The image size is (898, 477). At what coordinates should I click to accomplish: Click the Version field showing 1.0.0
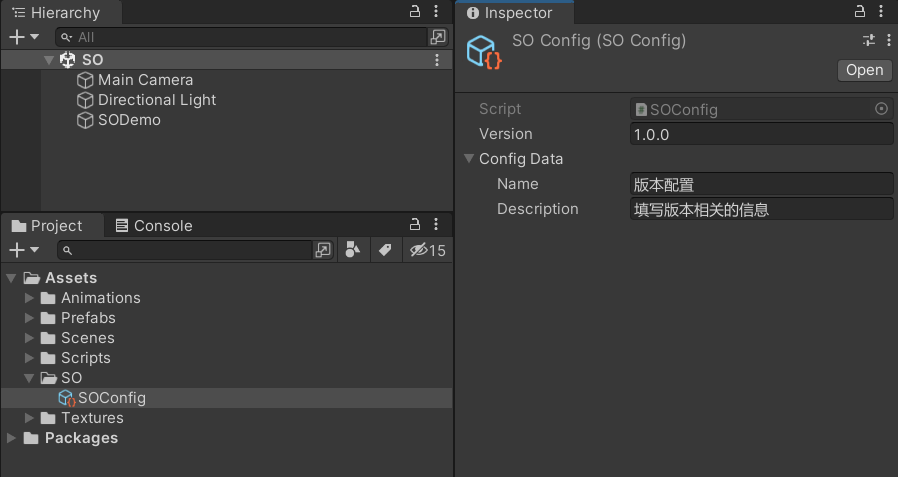point(762,135)
